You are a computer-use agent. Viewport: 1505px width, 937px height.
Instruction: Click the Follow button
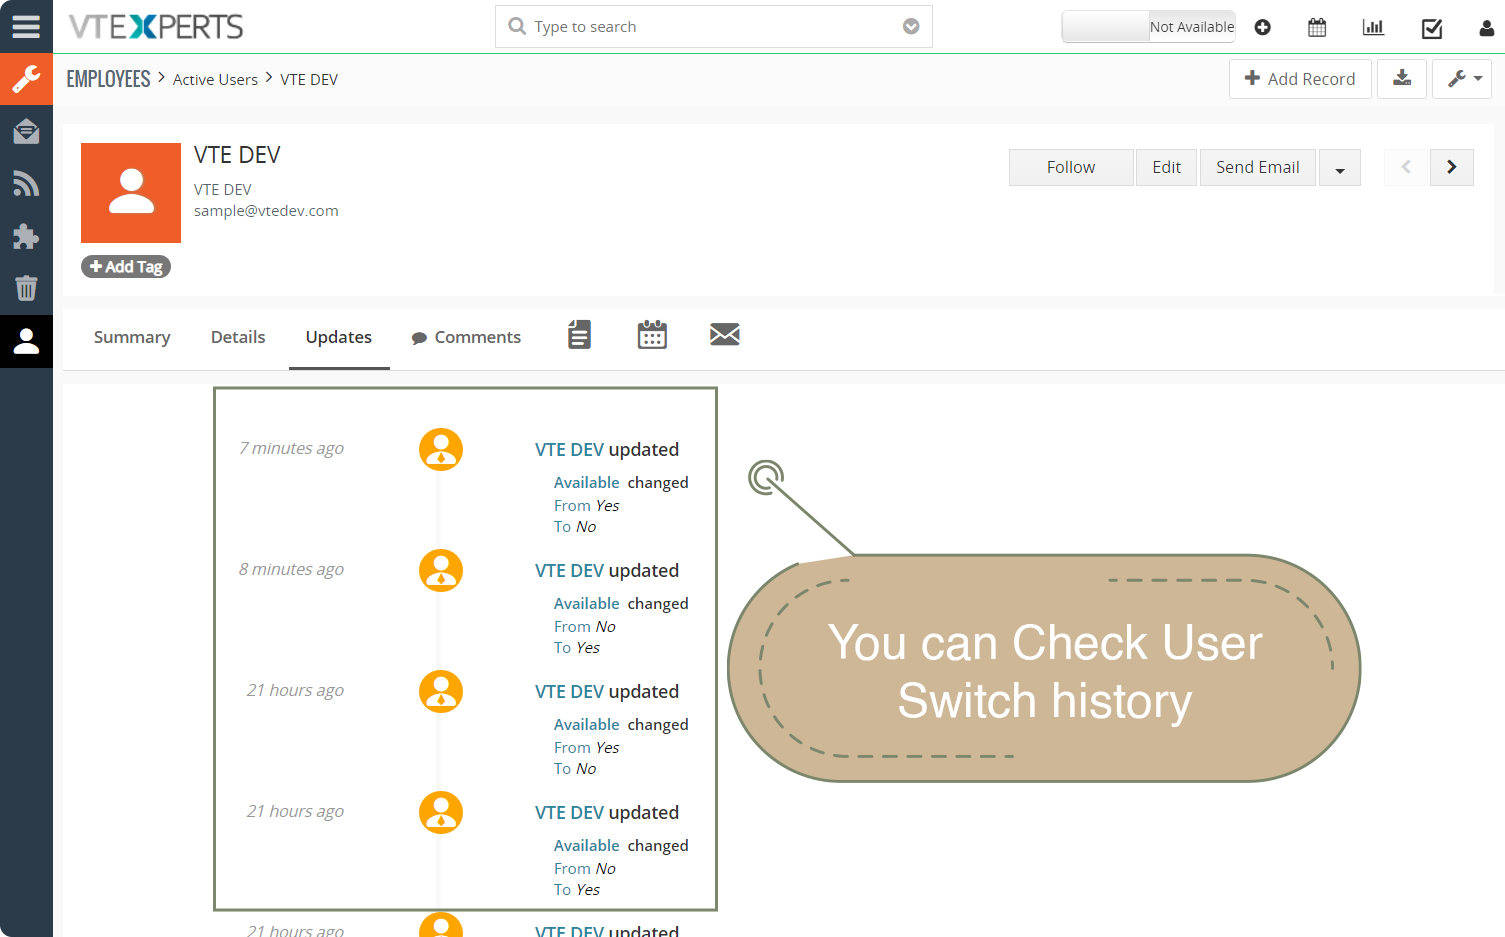[1071, 167]
